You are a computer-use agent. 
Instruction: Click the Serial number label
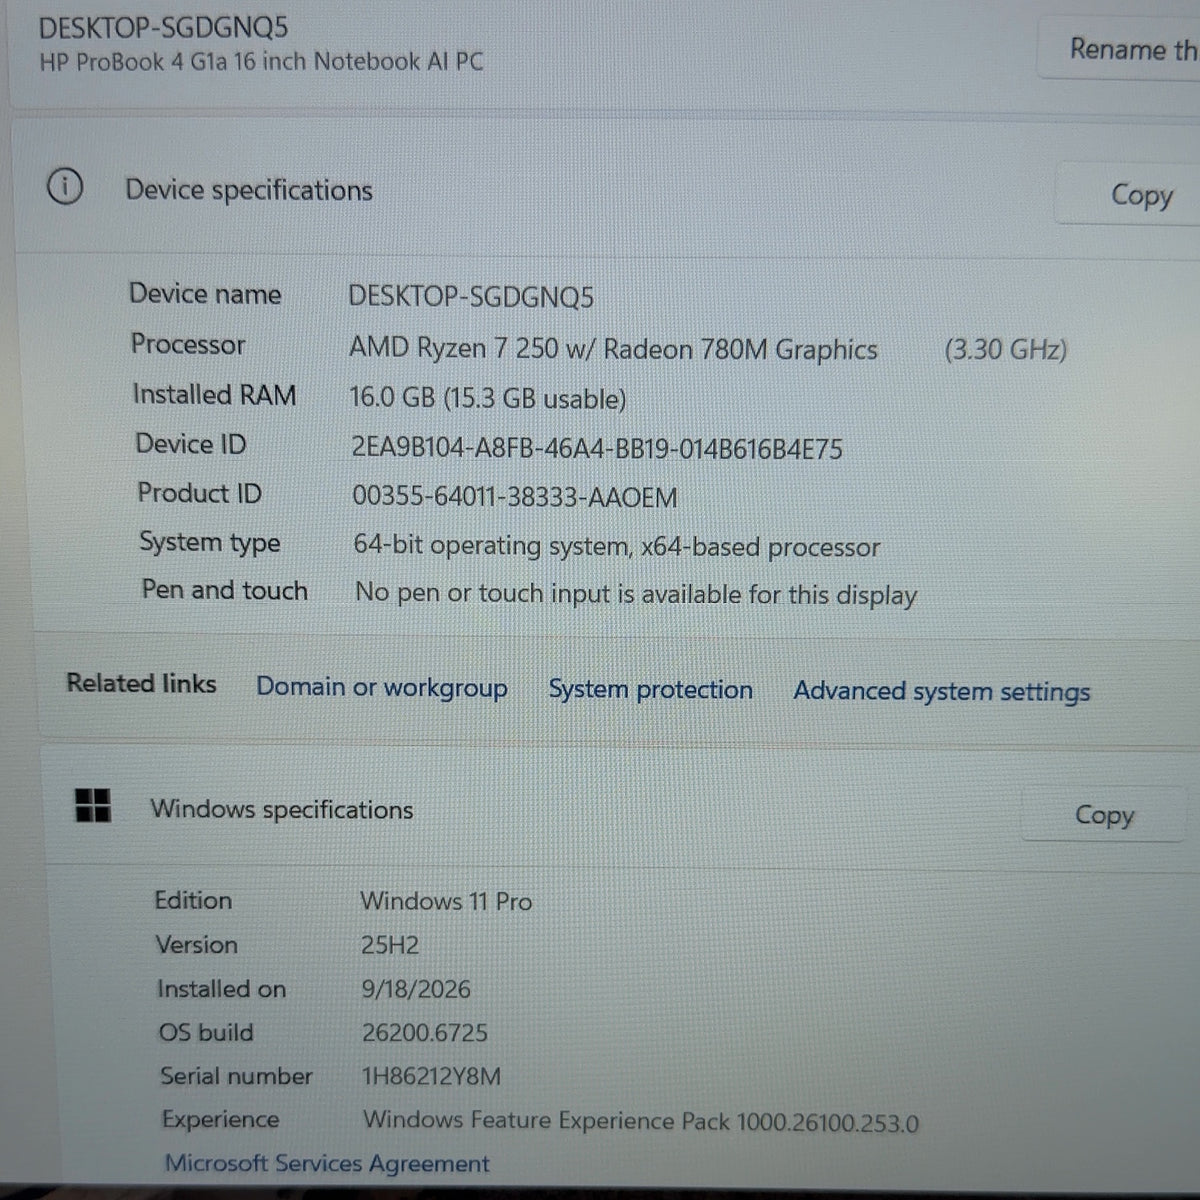[236, 1076]
